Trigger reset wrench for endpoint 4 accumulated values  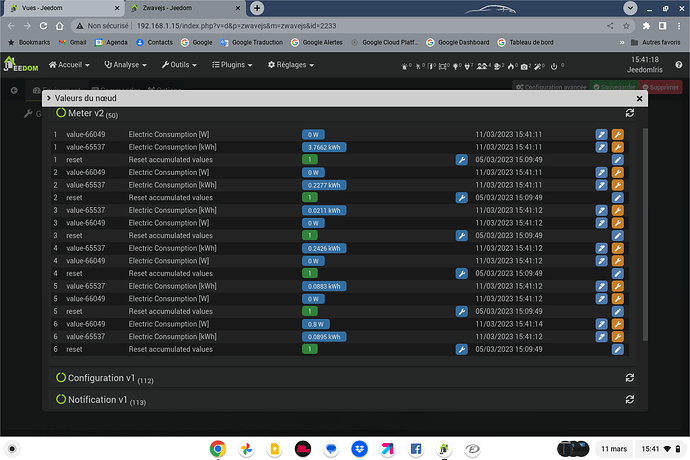(462, 273)
